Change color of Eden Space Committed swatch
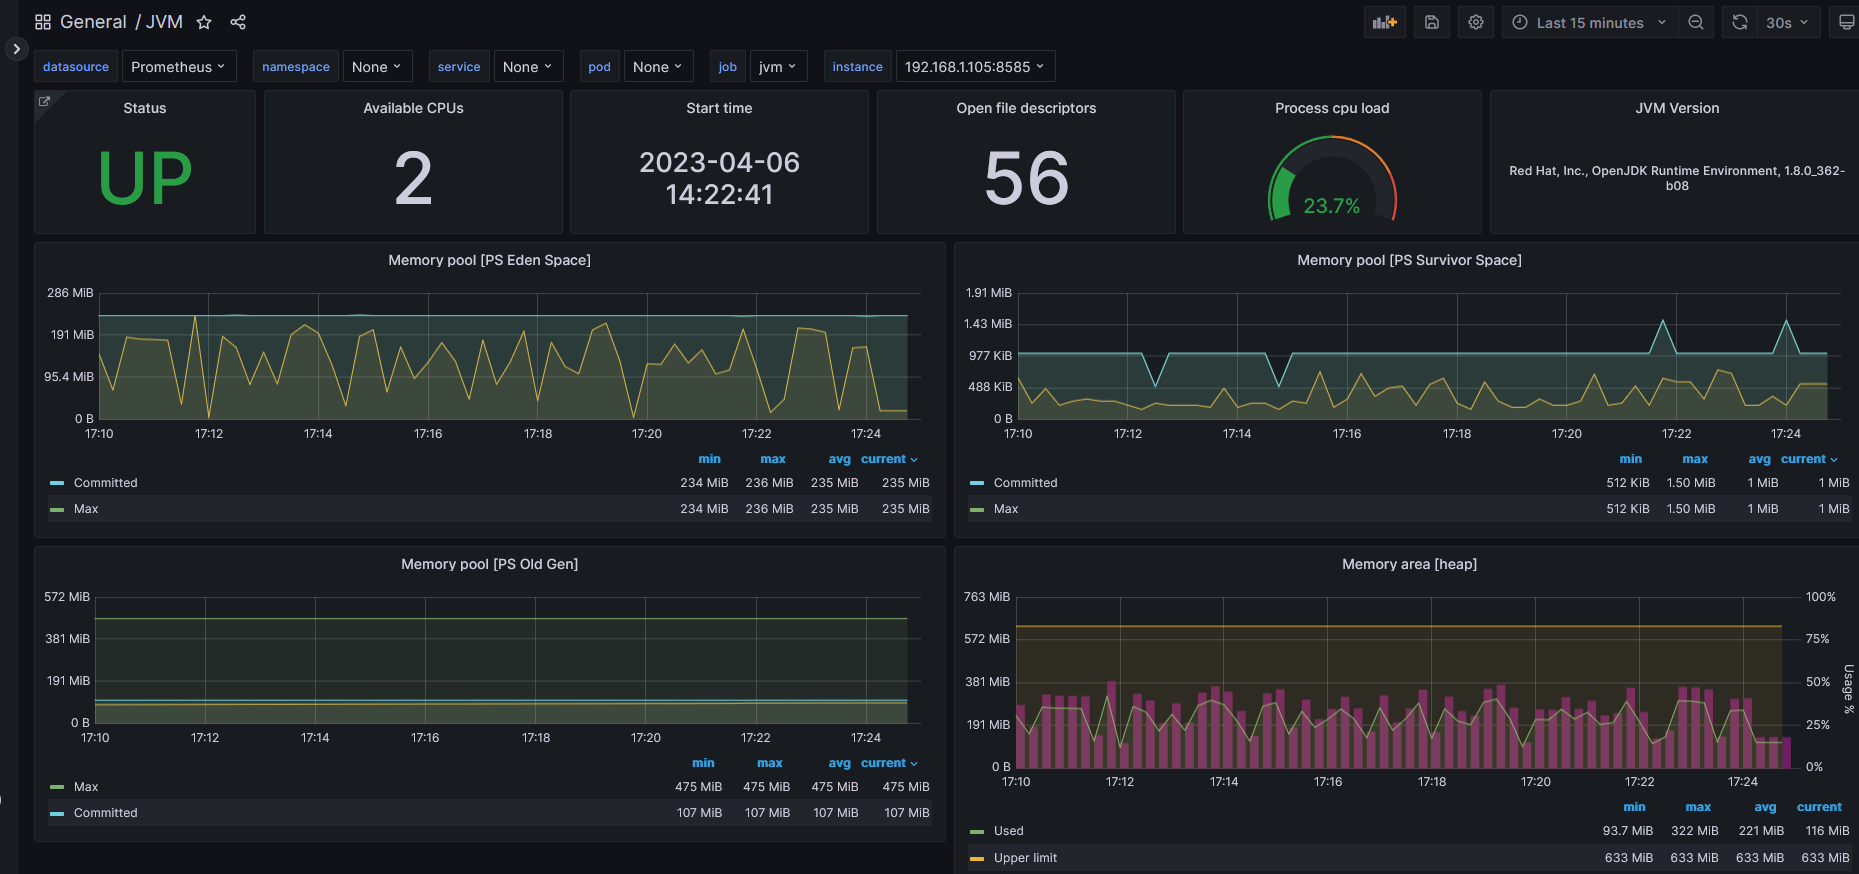Image resolution: width=1859 pixels, height=874 pixels. tap(57, 483)
